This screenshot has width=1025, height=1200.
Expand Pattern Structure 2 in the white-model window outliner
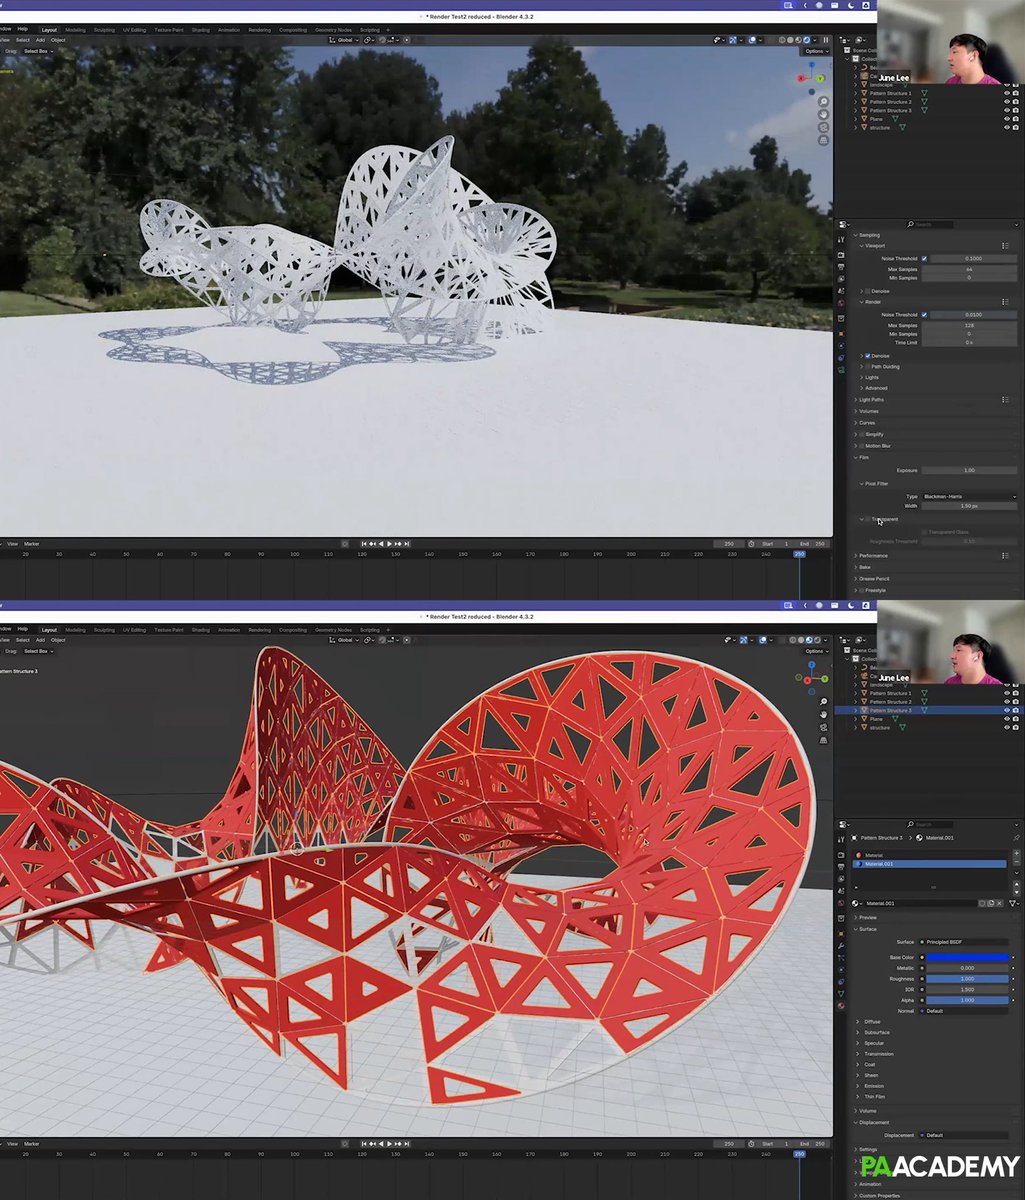(x=855, y=102)
